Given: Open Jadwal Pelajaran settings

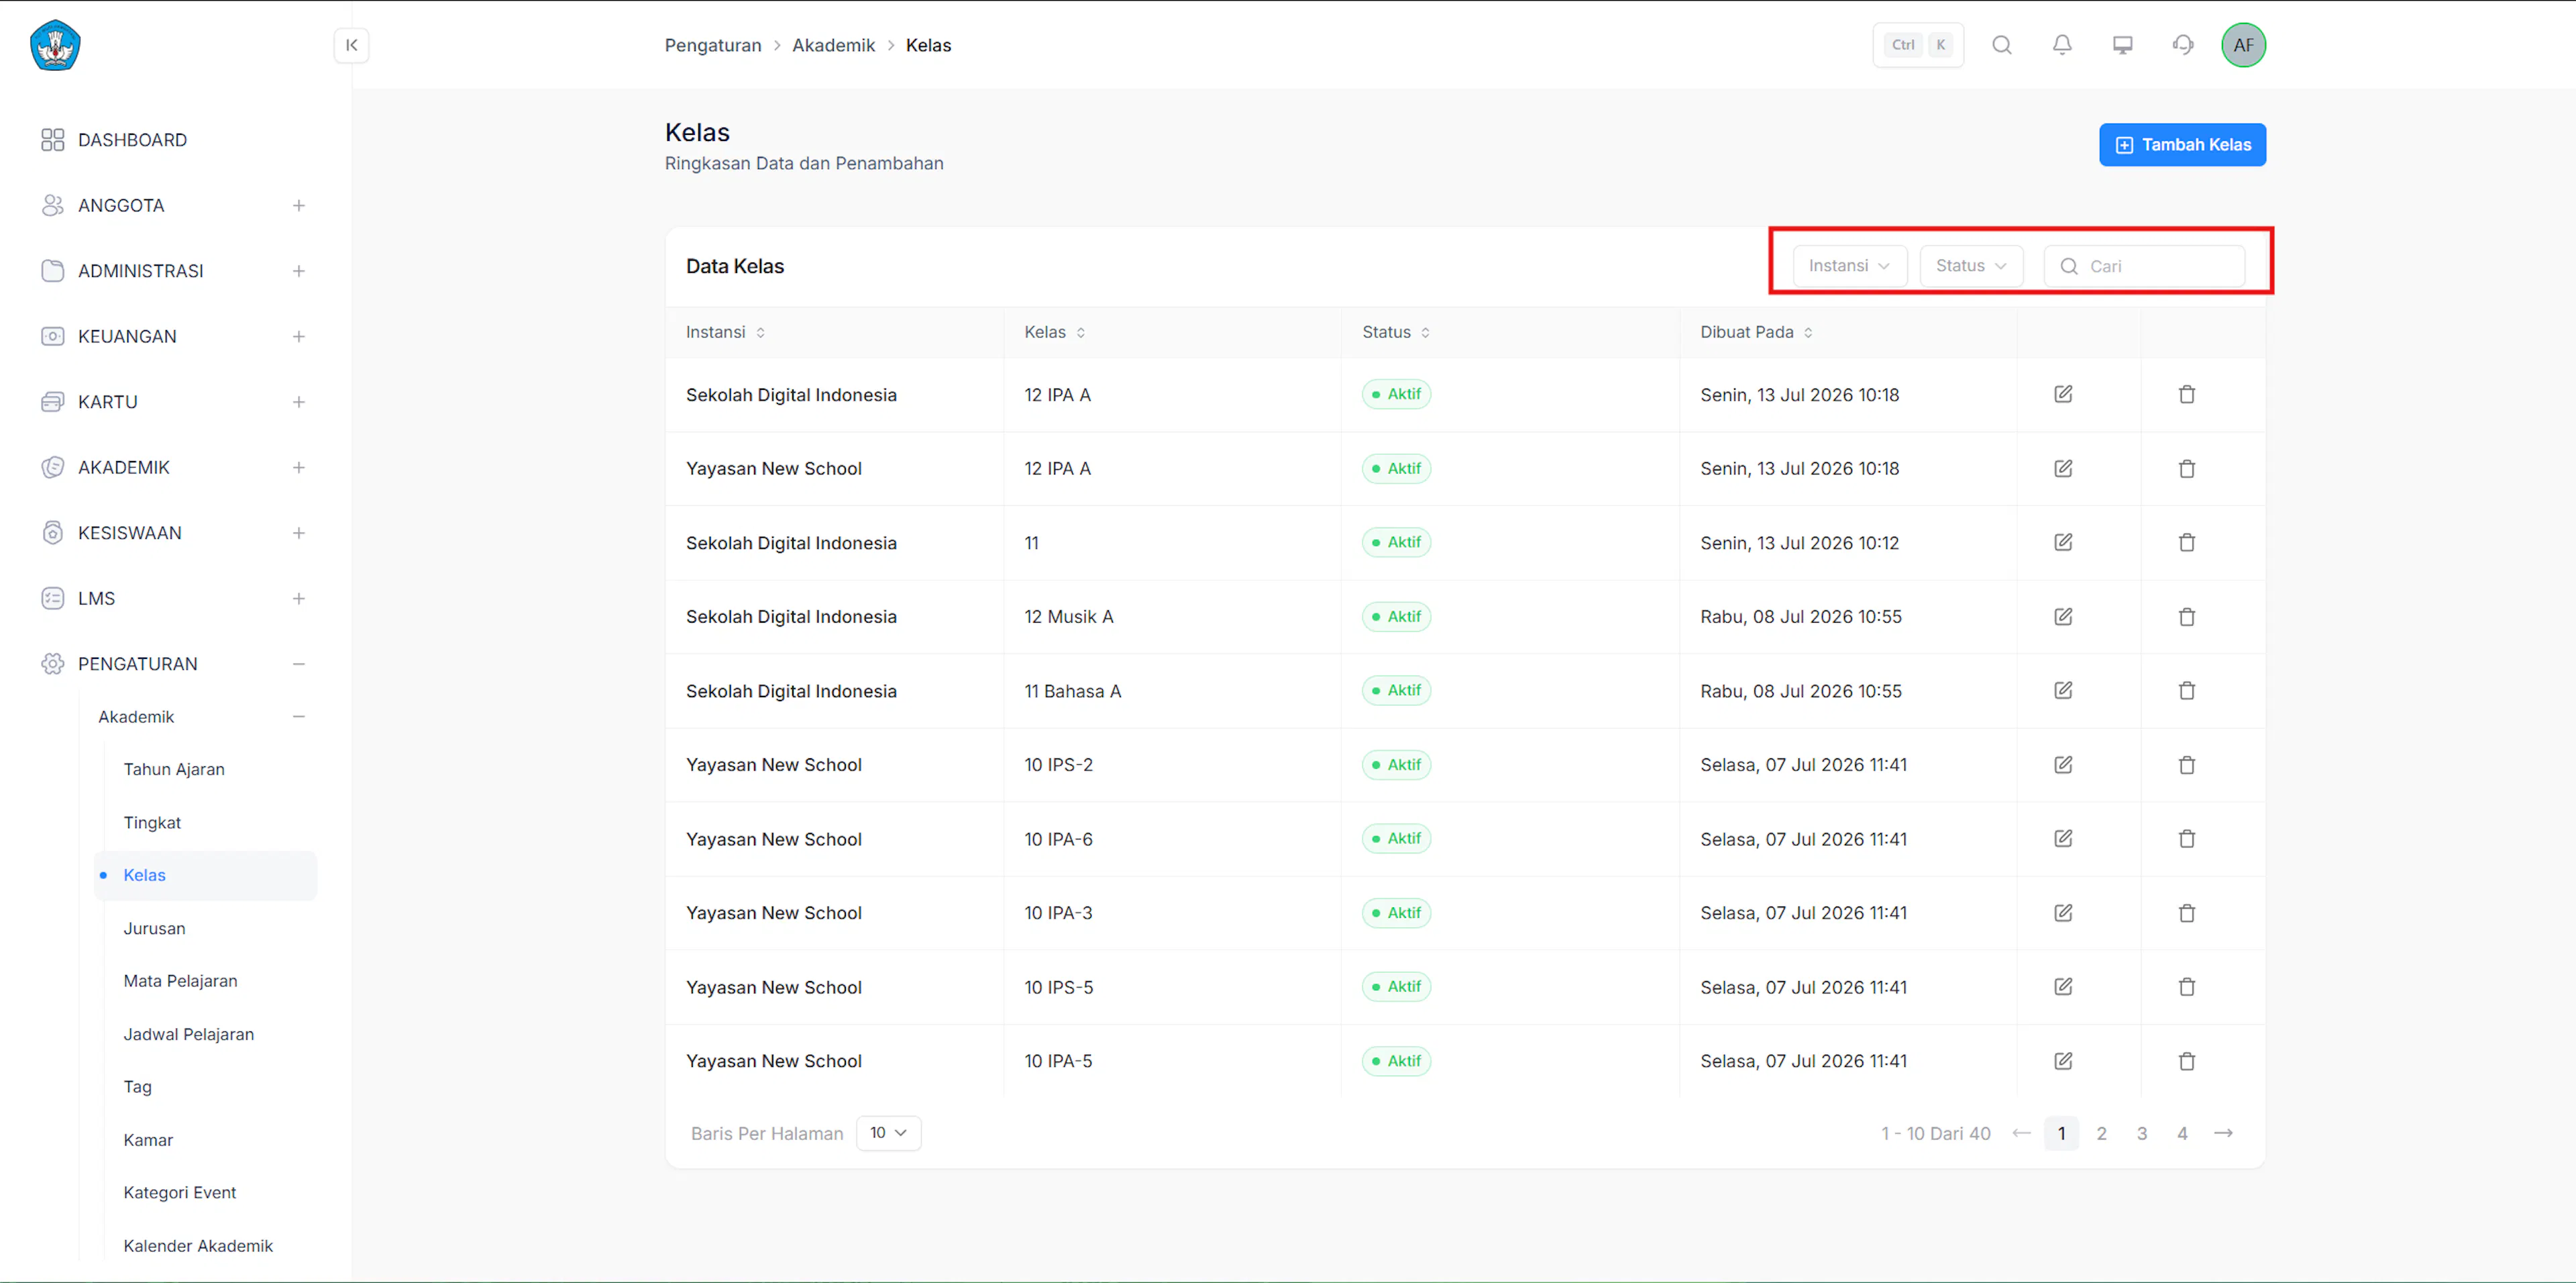Looking at the screenshot, I should point(188,1034).
